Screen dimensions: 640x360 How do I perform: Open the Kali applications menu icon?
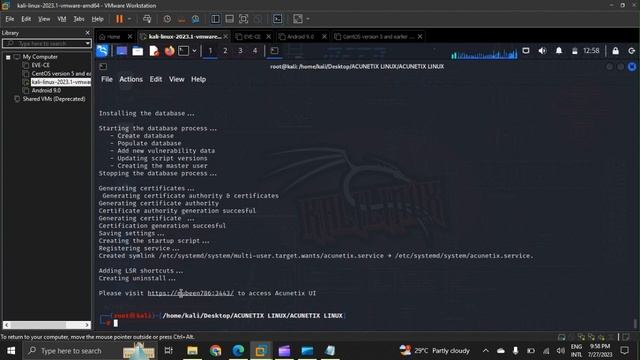102,51
